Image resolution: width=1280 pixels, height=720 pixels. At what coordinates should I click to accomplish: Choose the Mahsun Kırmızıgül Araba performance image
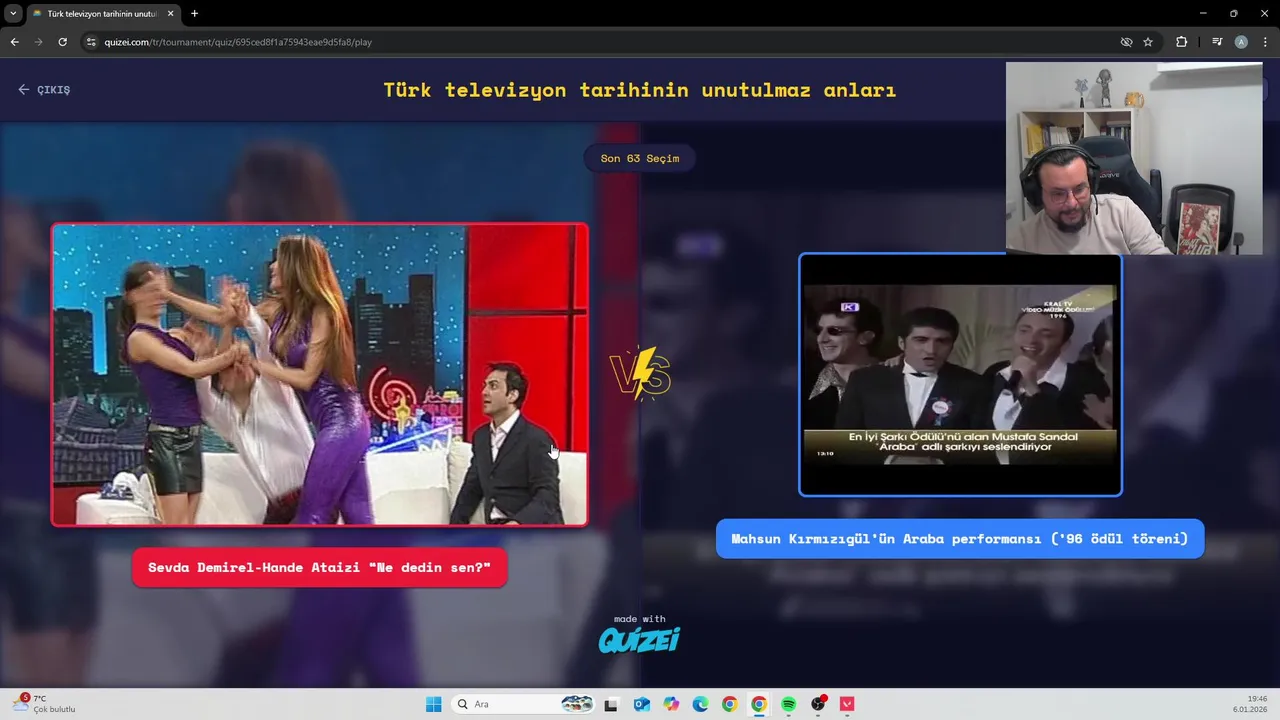click(x=960, y=375)
